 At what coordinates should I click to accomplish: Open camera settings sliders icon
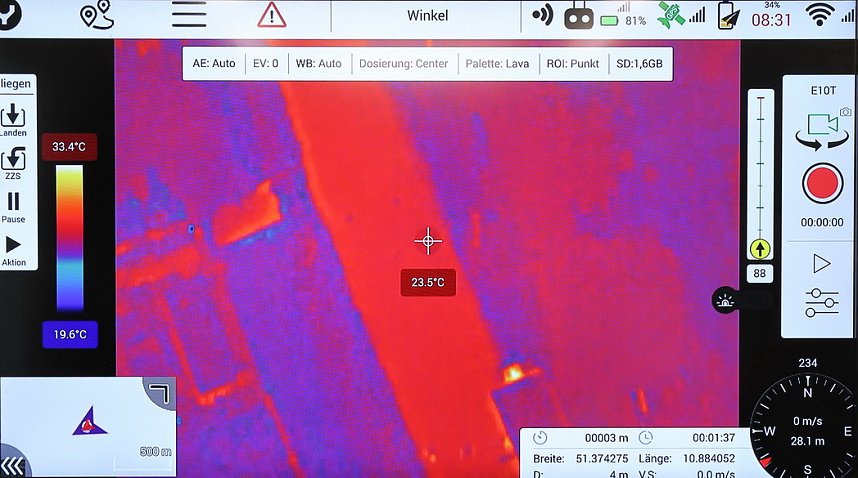pyautogui.click(x=821, y=303)
